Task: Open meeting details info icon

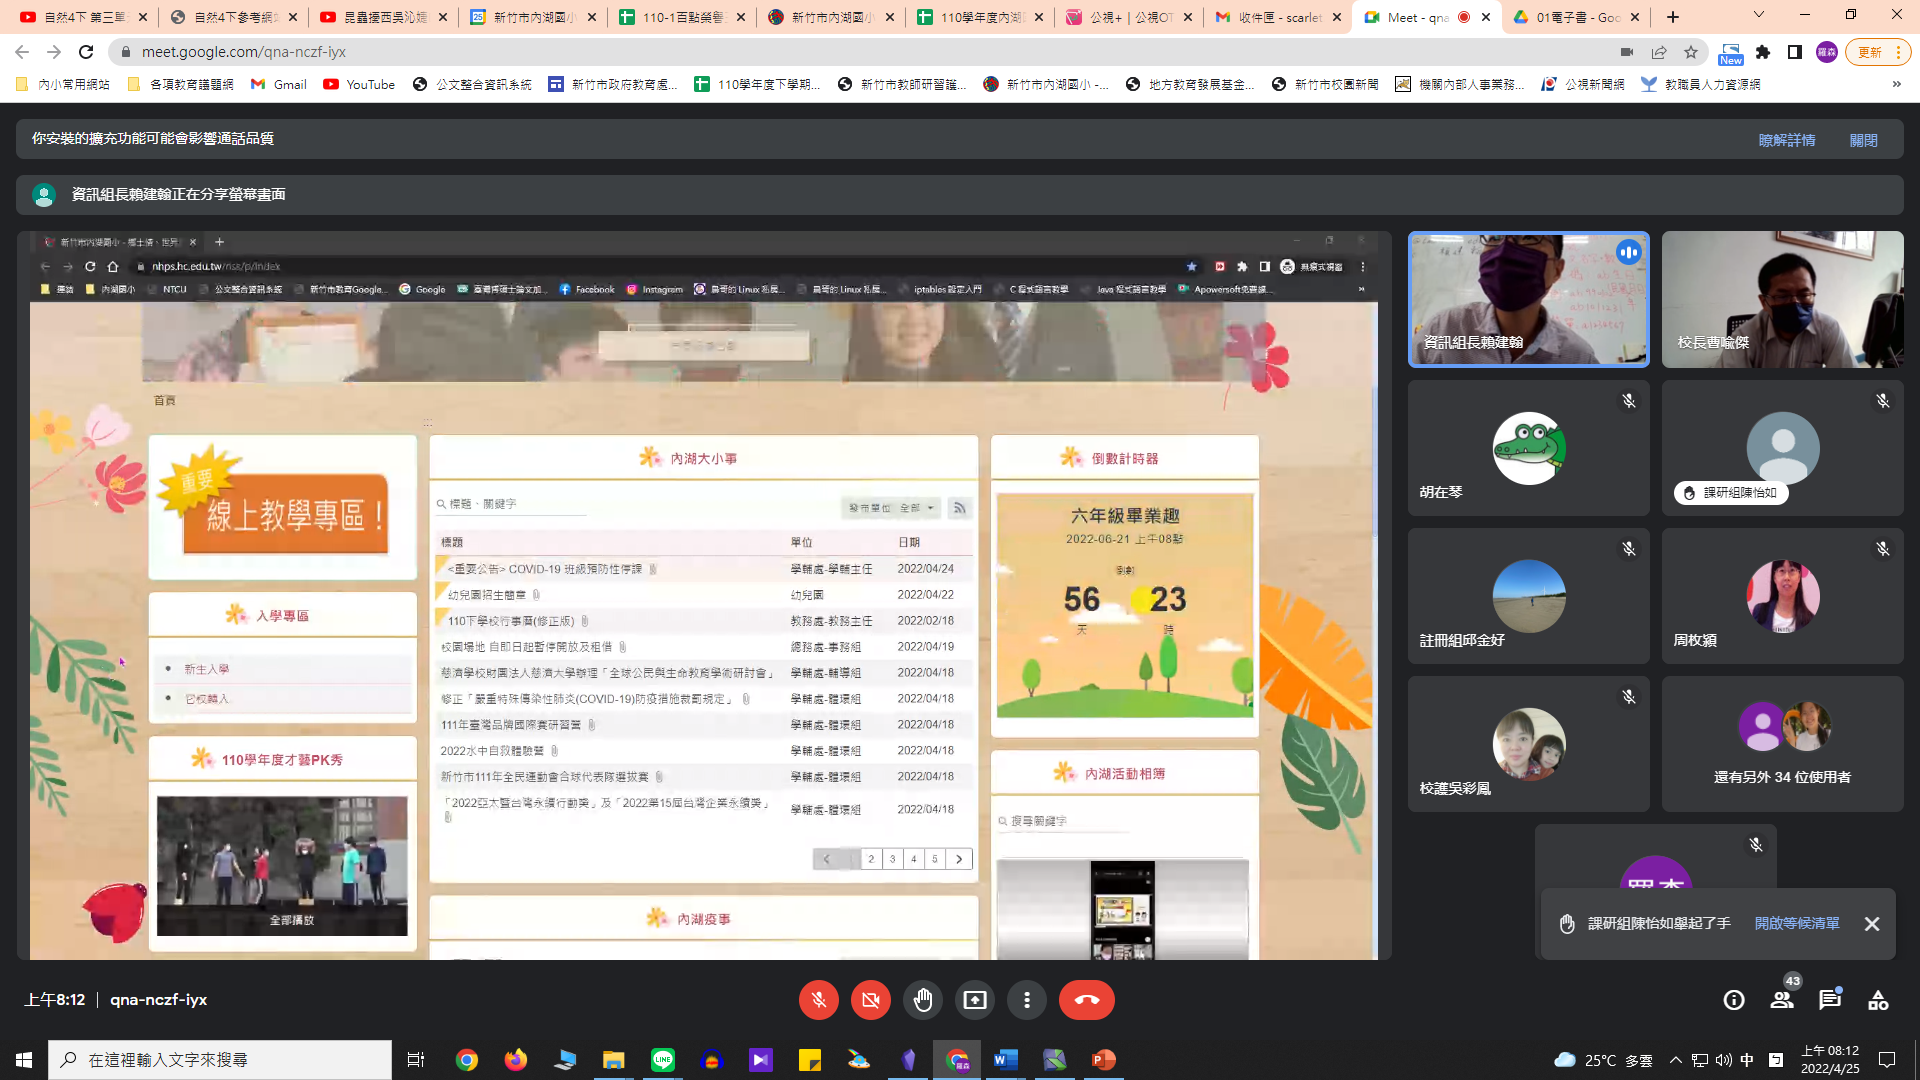Action: point(1734,1000)
